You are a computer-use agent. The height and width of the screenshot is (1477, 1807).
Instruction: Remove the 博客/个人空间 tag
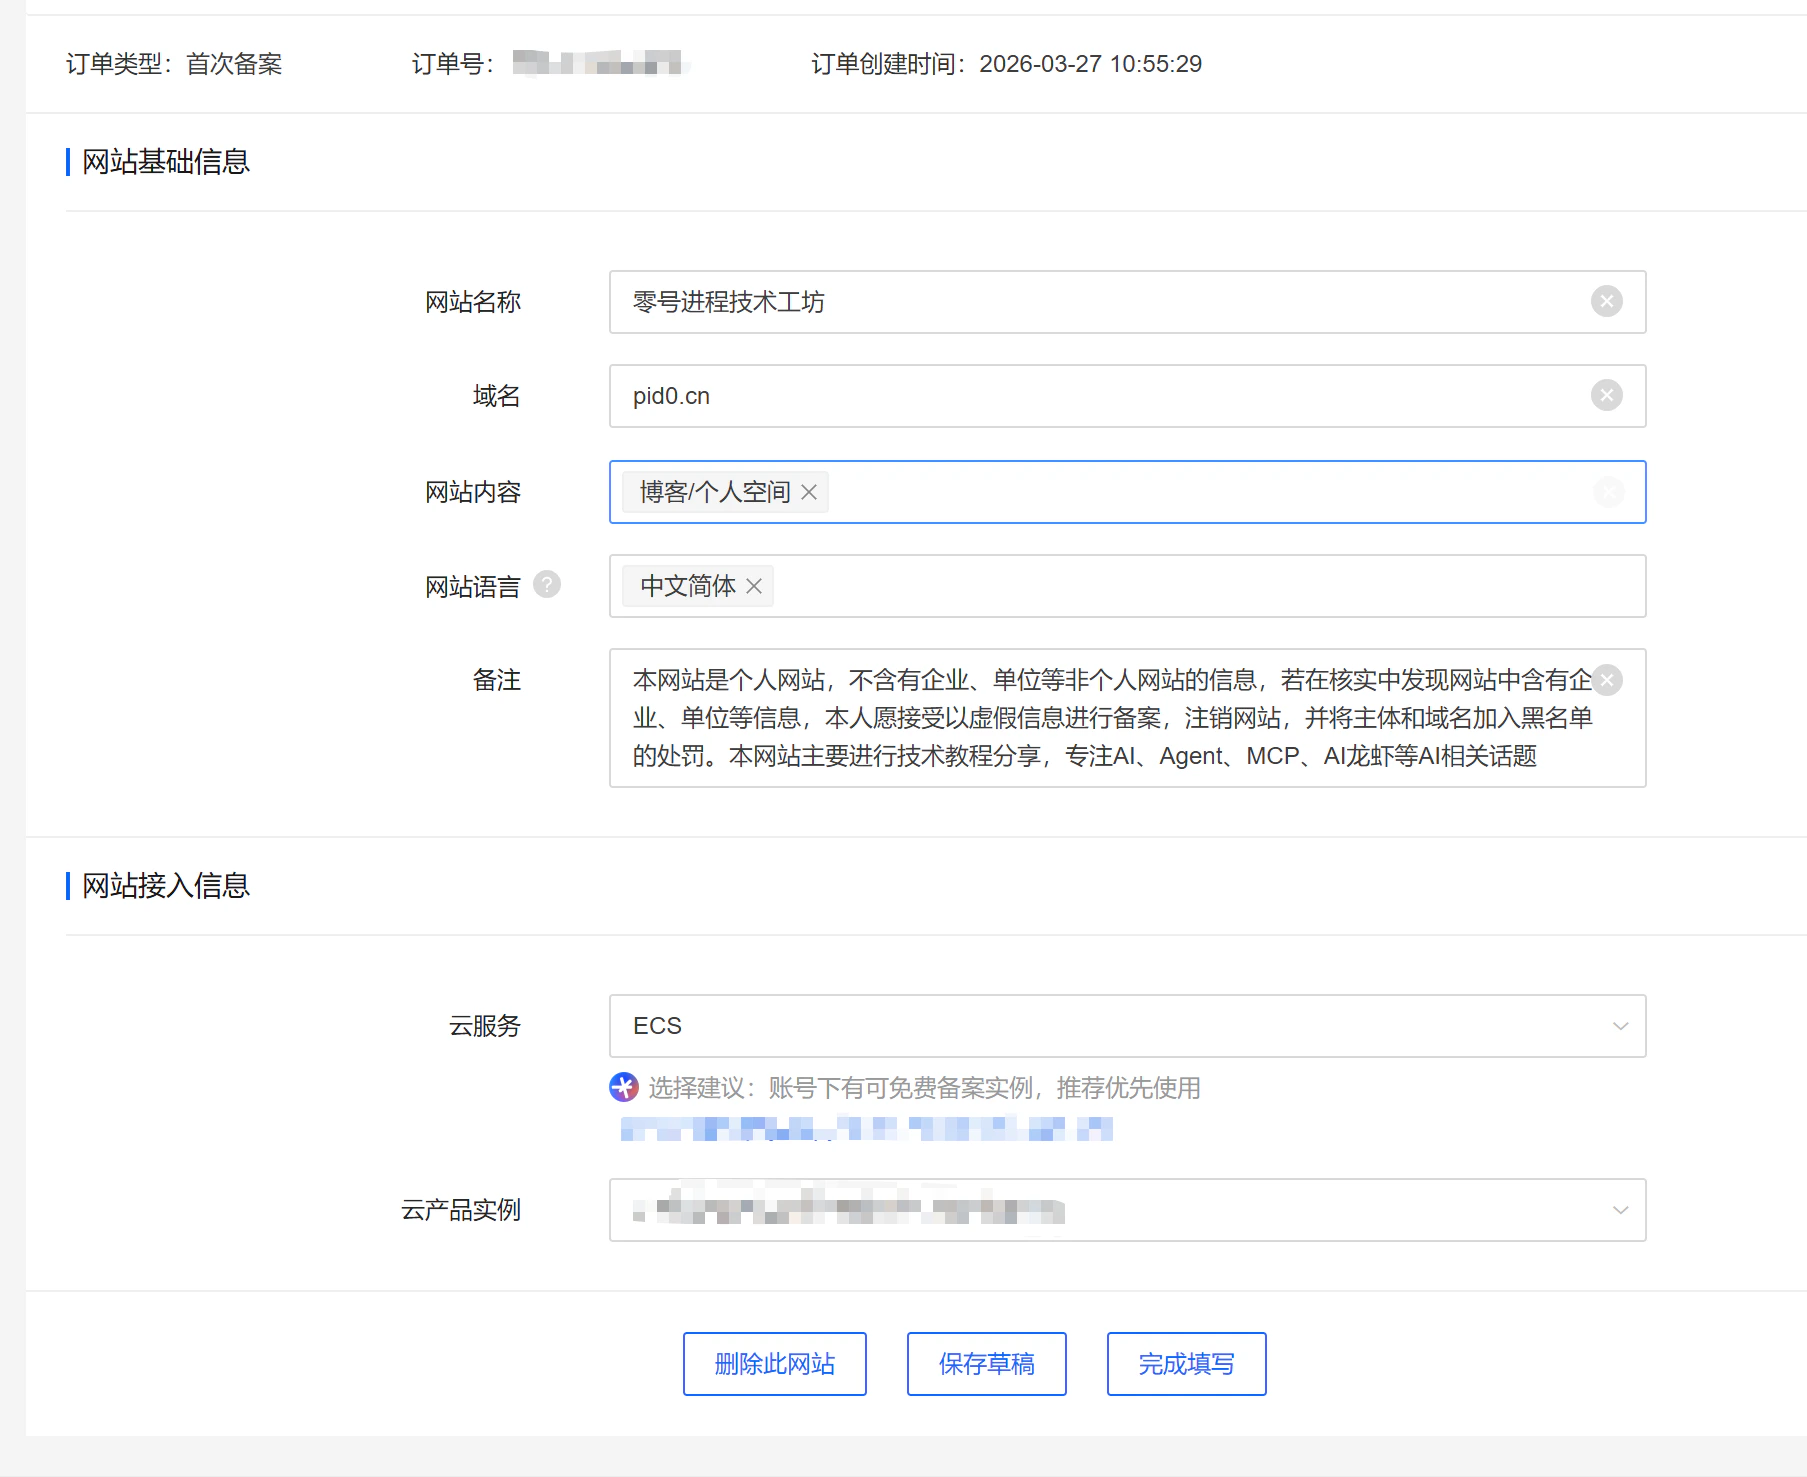[x=810, y=492]
